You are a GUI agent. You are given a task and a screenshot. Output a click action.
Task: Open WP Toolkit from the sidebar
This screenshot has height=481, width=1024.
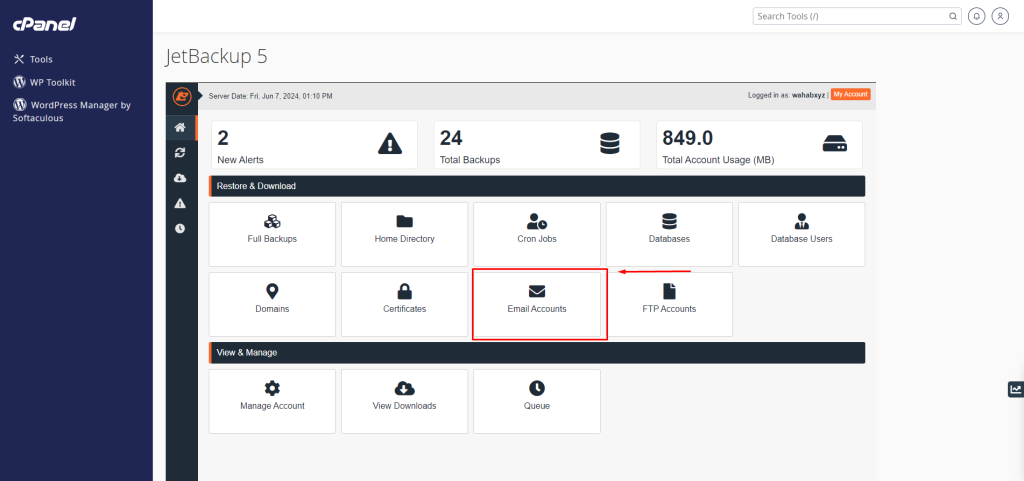click(x=52, y=82)
